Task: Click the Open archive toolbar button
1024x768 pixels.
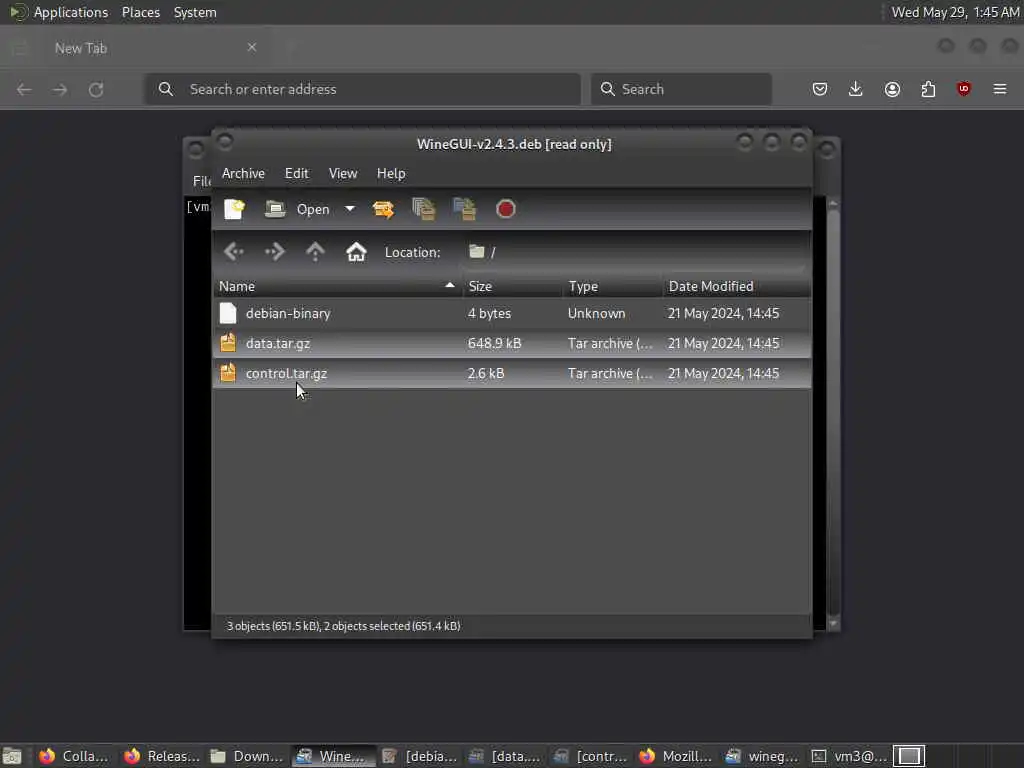Action: pyautogui.click(x=297, y=209)
